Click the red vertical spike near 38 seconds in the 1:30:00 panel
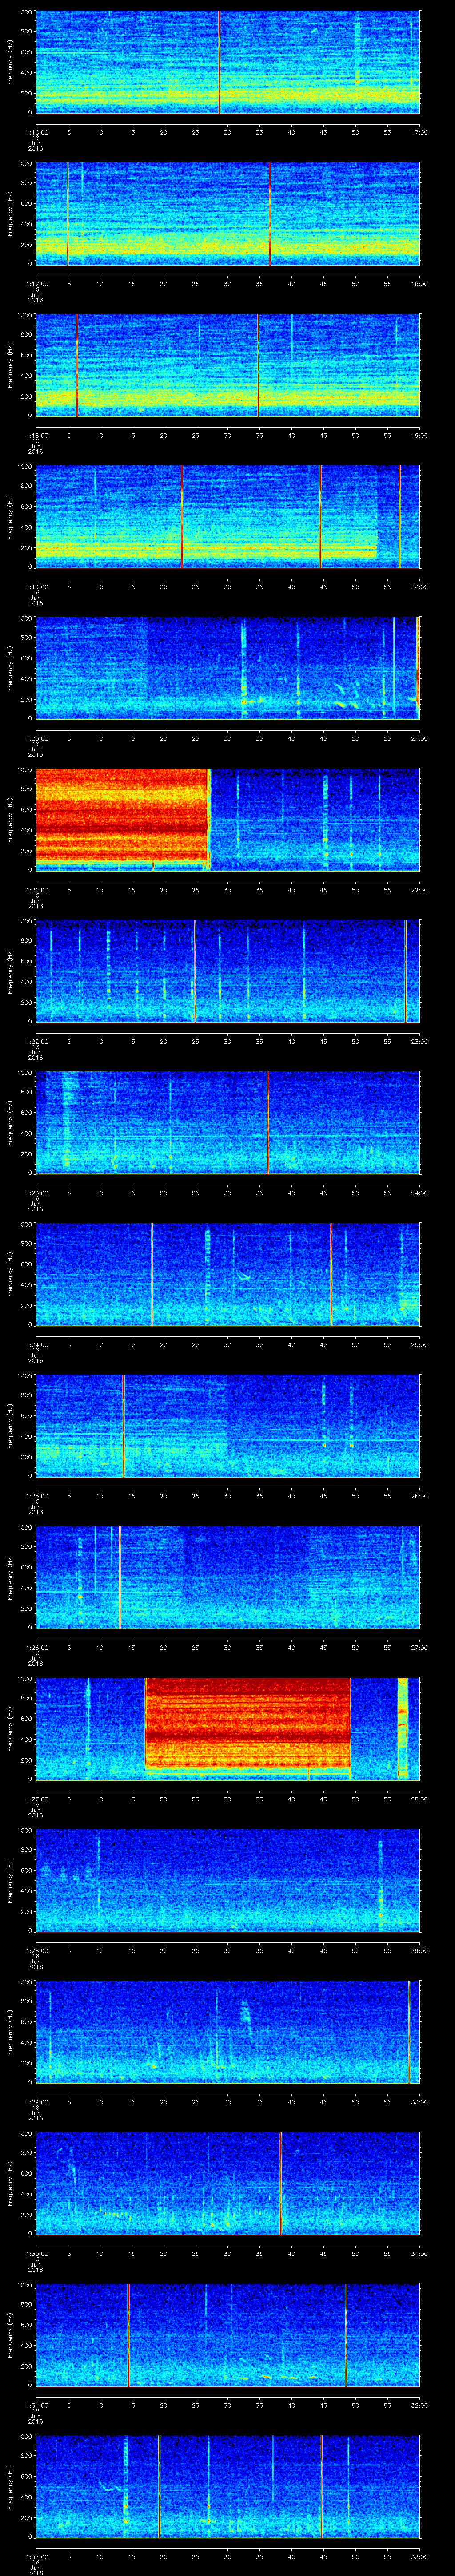 [x=281, y=2183]
